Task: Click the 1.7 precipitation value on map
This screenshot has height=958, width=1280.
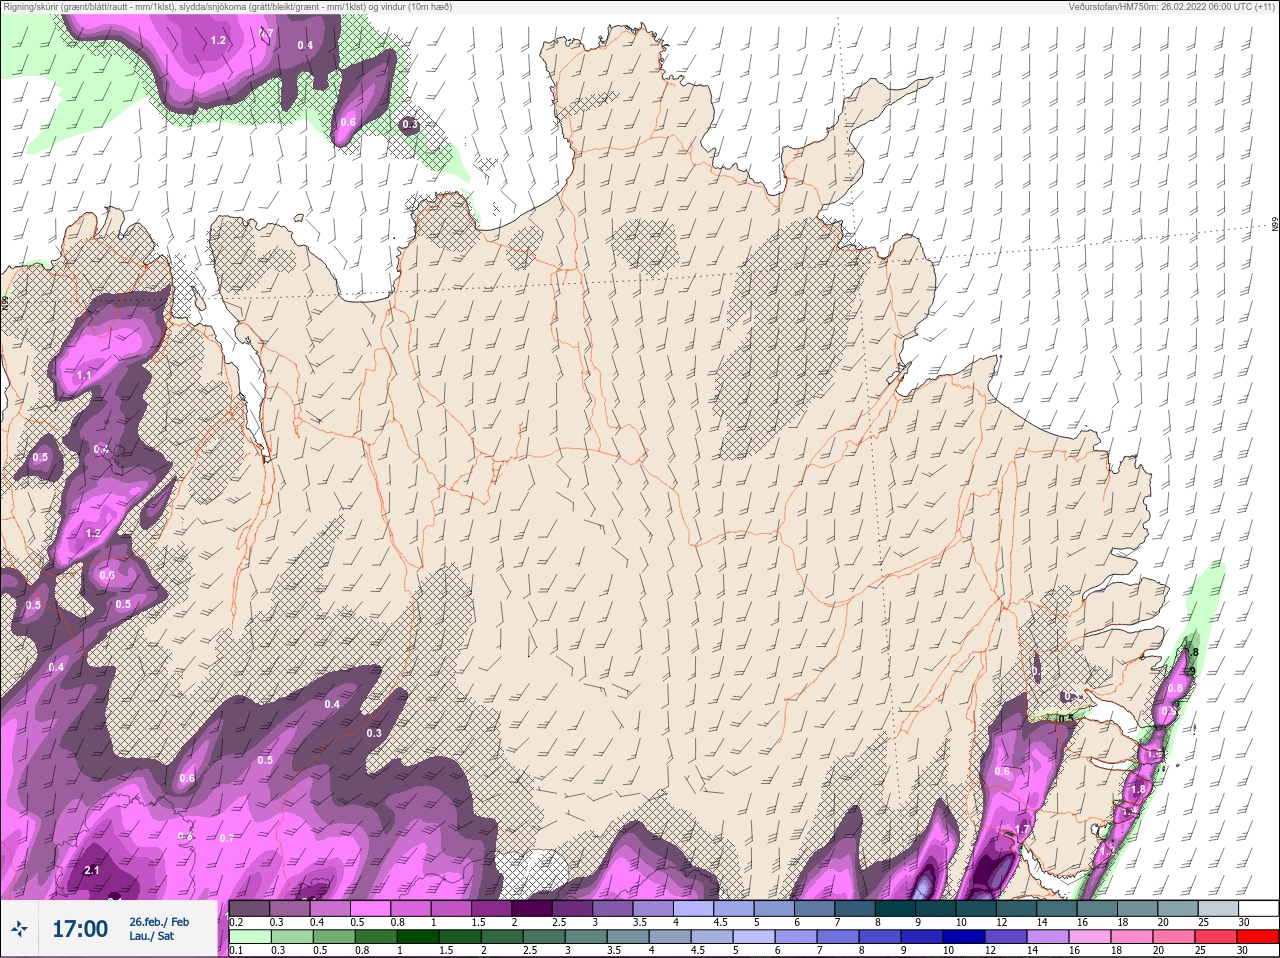Action: [x=1022, y=829]
